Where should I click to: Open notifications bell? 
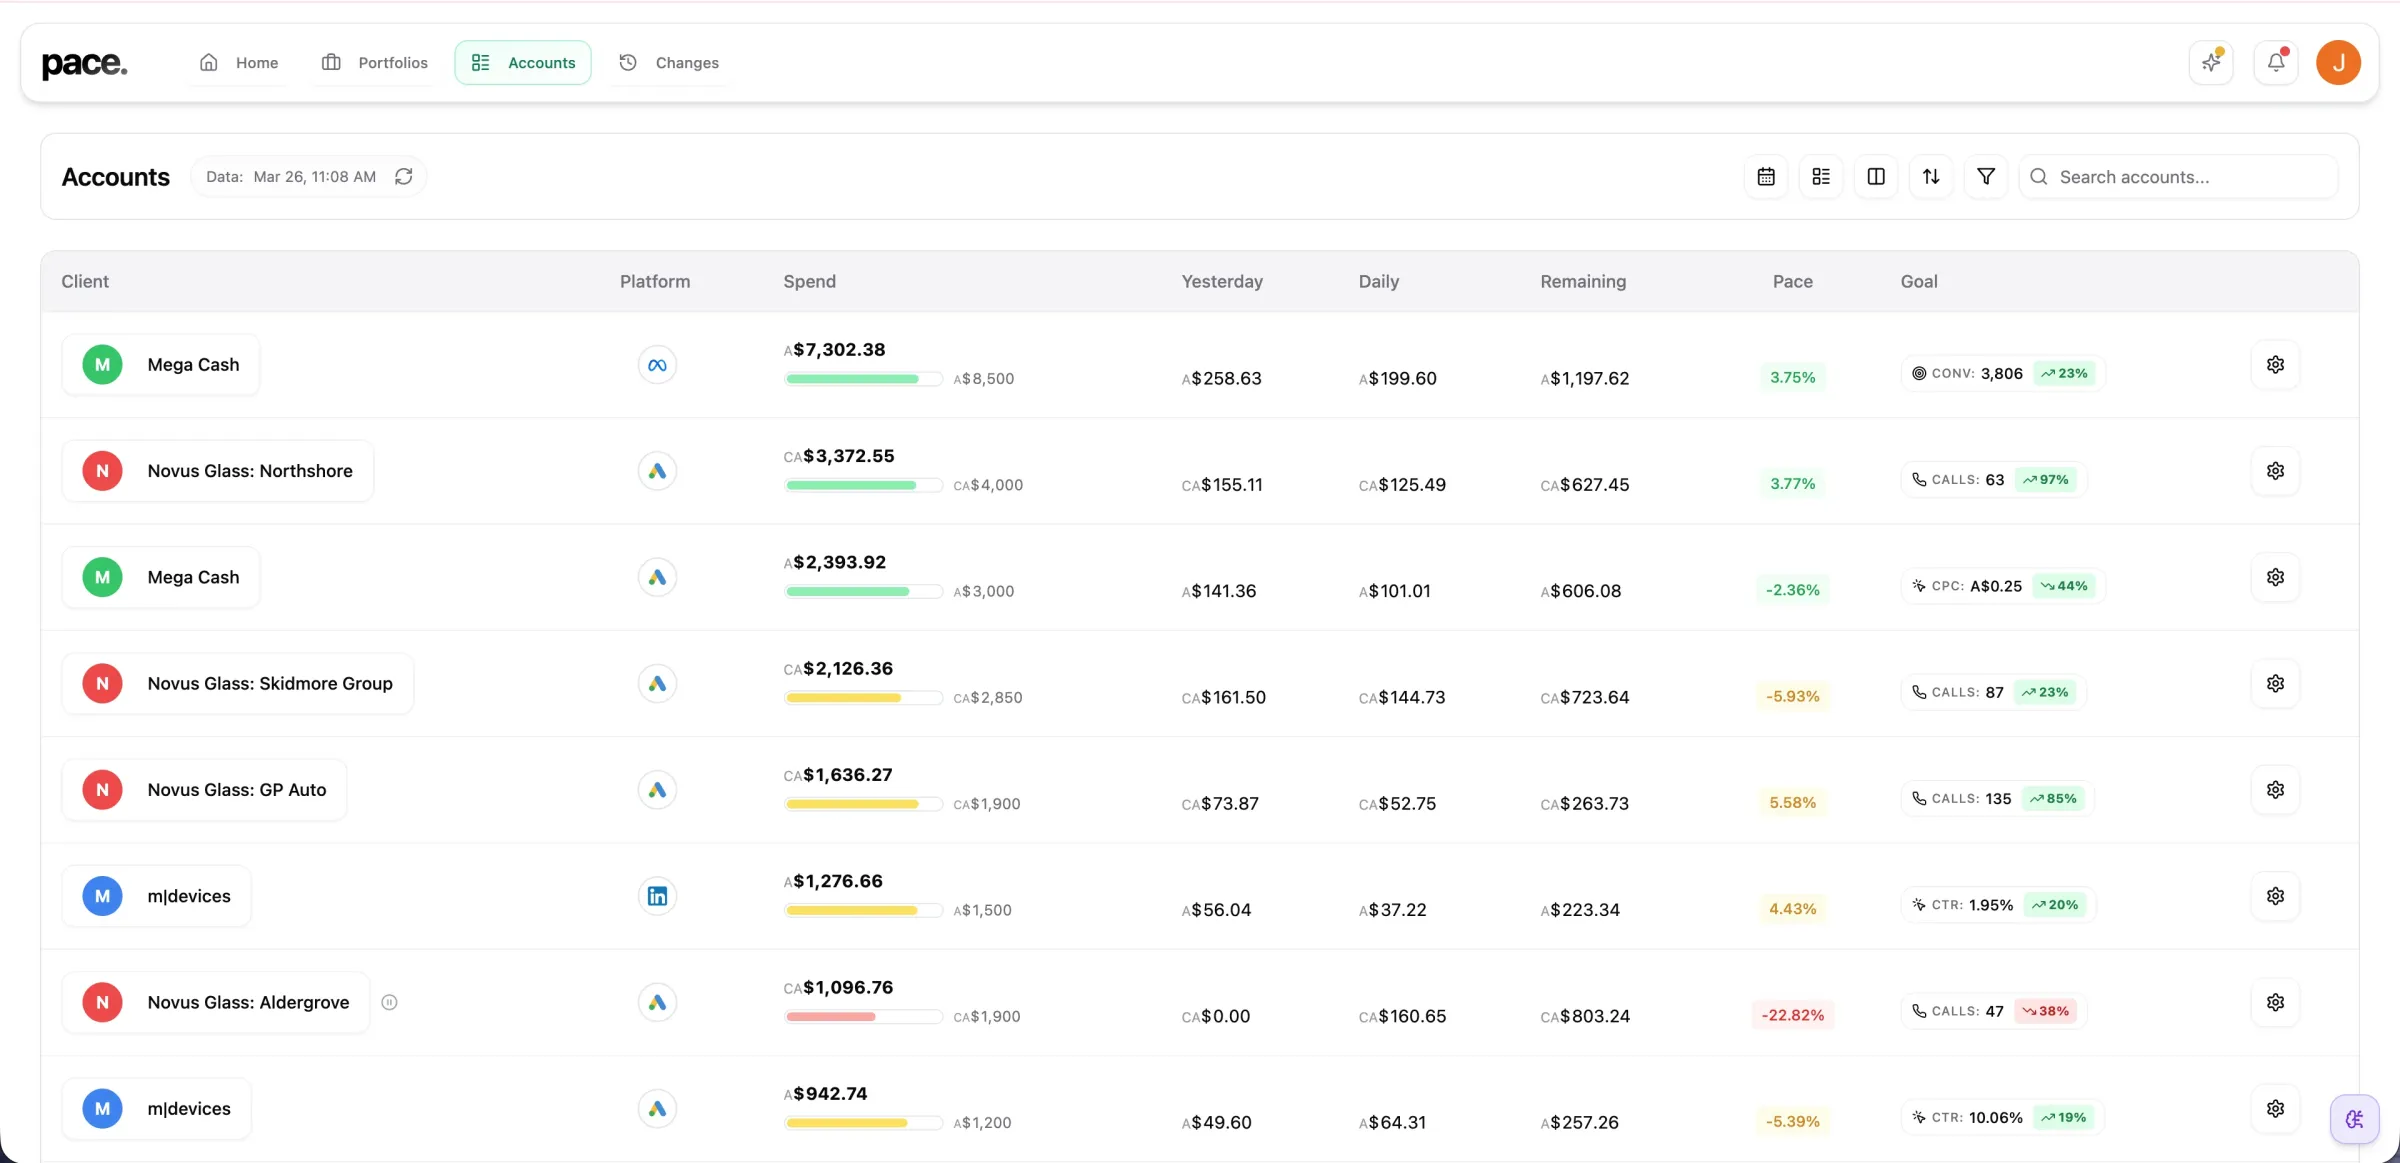tap(2276, 63)
